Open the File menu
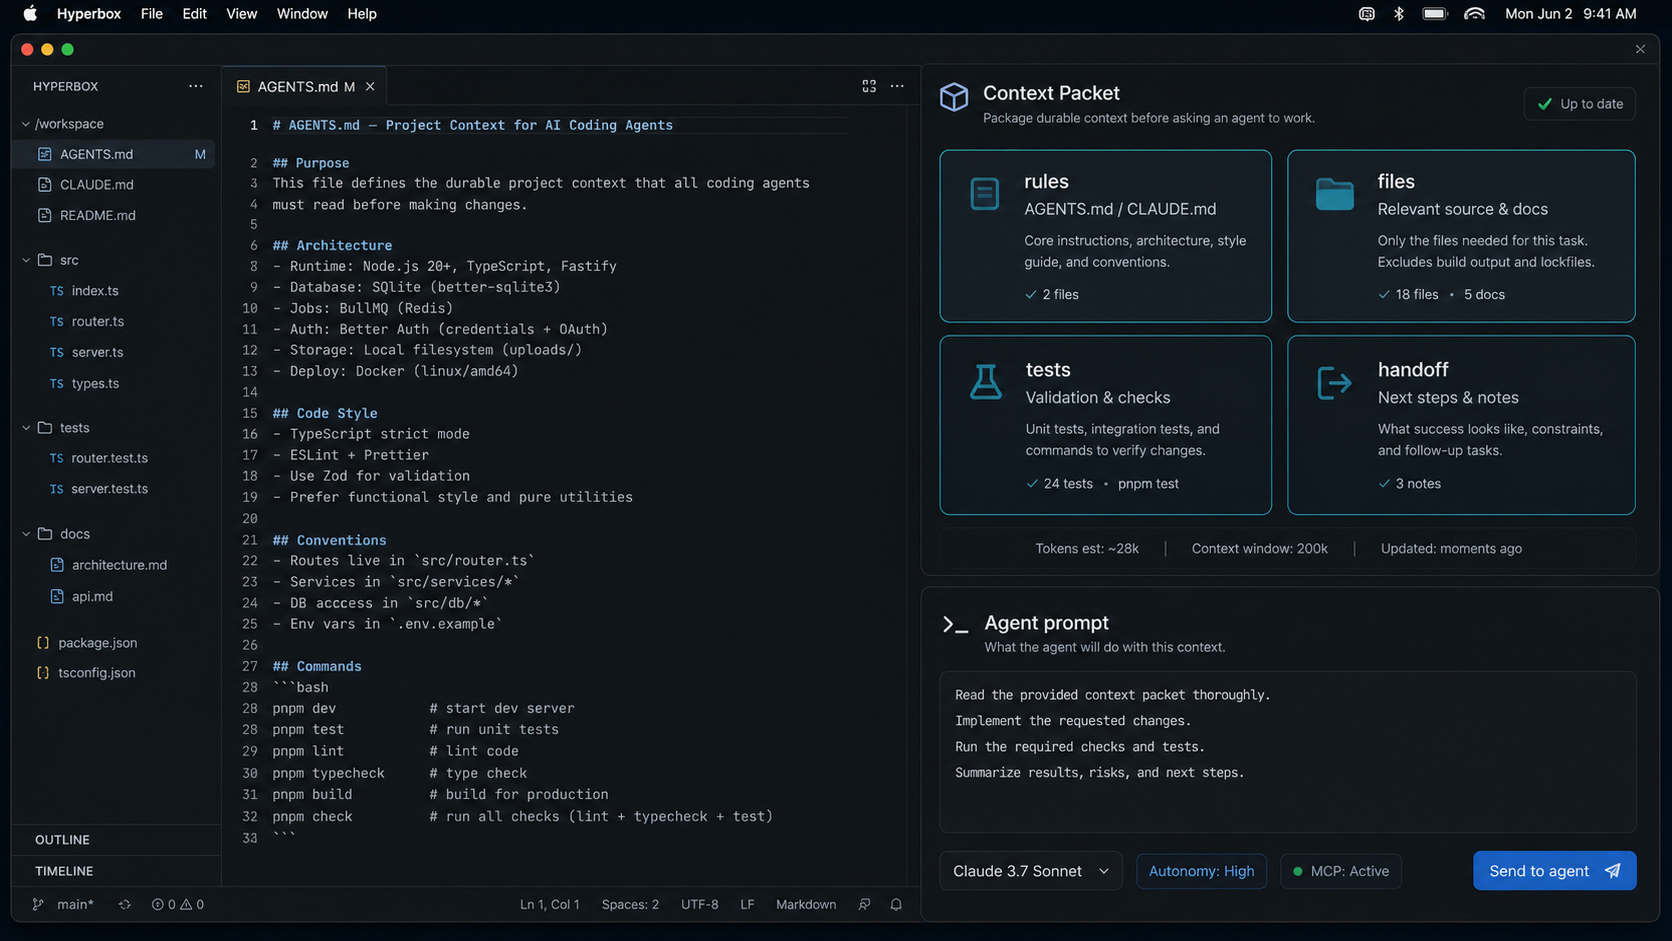 (152, 14)
